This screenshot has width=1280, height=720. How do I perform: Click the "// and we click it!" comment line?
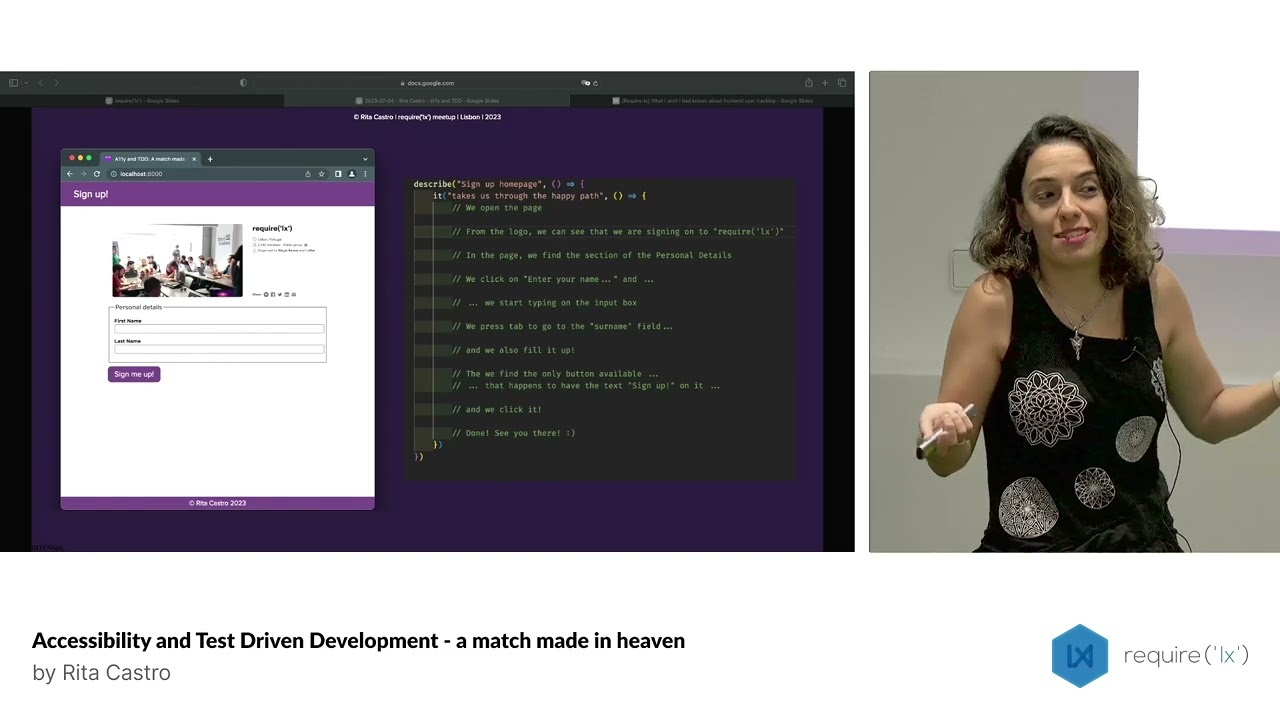(x=497, y=409)
